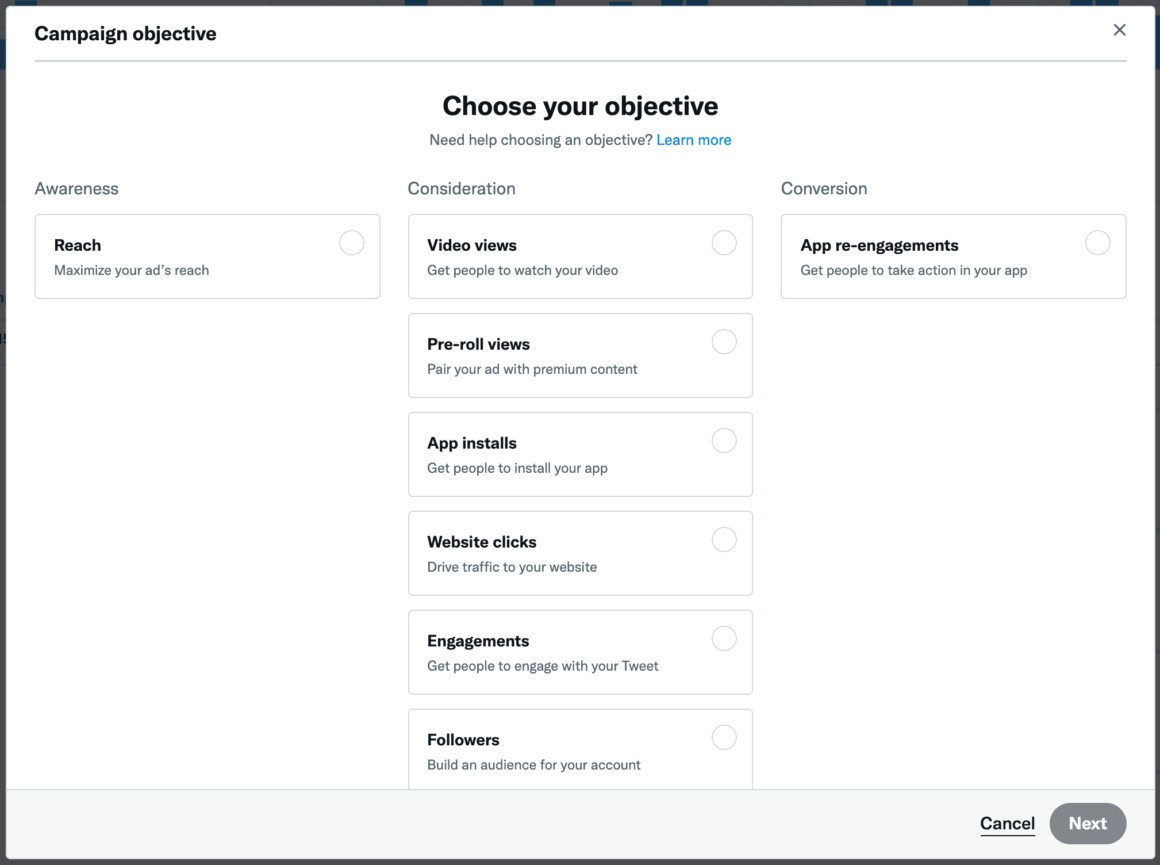Image resolution: width=1160 pixels, height=865 pixels.
Task: Select the Website clicks radio button
Action: click(724, 539)
